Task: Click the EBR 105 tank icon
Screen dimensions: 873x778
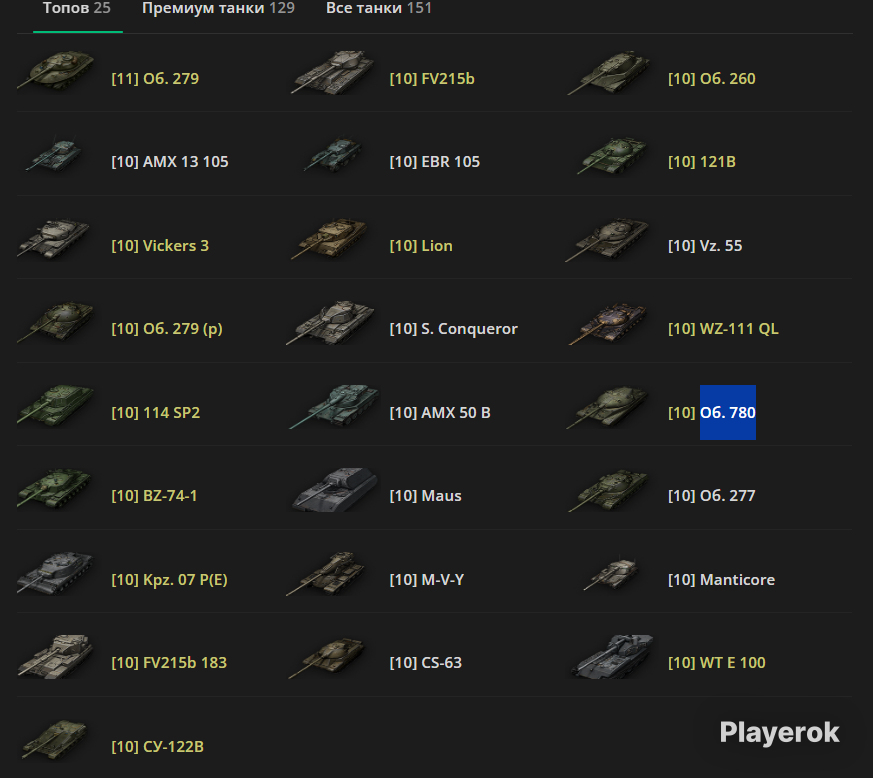Action: (x=333, y=155)
